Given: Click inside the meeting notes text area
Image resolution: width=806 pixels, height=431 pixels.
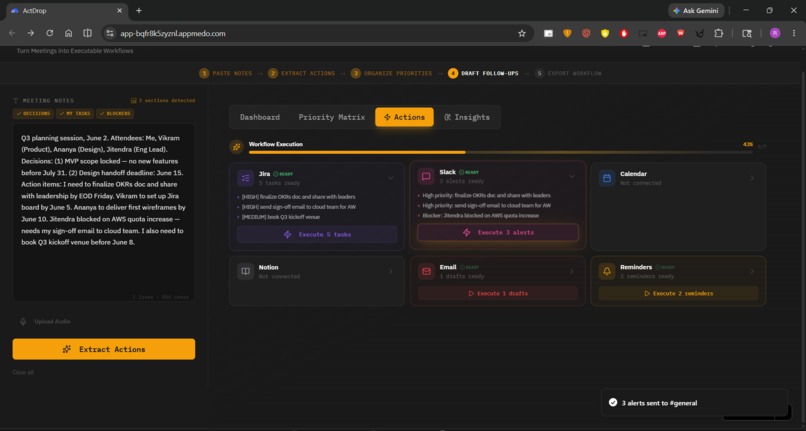Looking at the screenshot, I should (104, 212).
